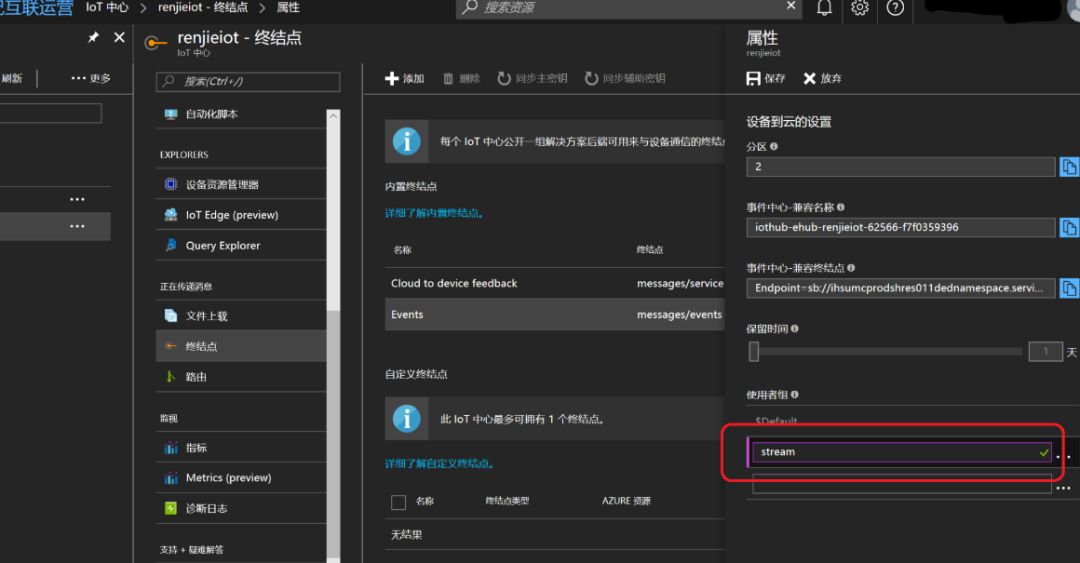Click the 保存 save button

click(765, 79)
